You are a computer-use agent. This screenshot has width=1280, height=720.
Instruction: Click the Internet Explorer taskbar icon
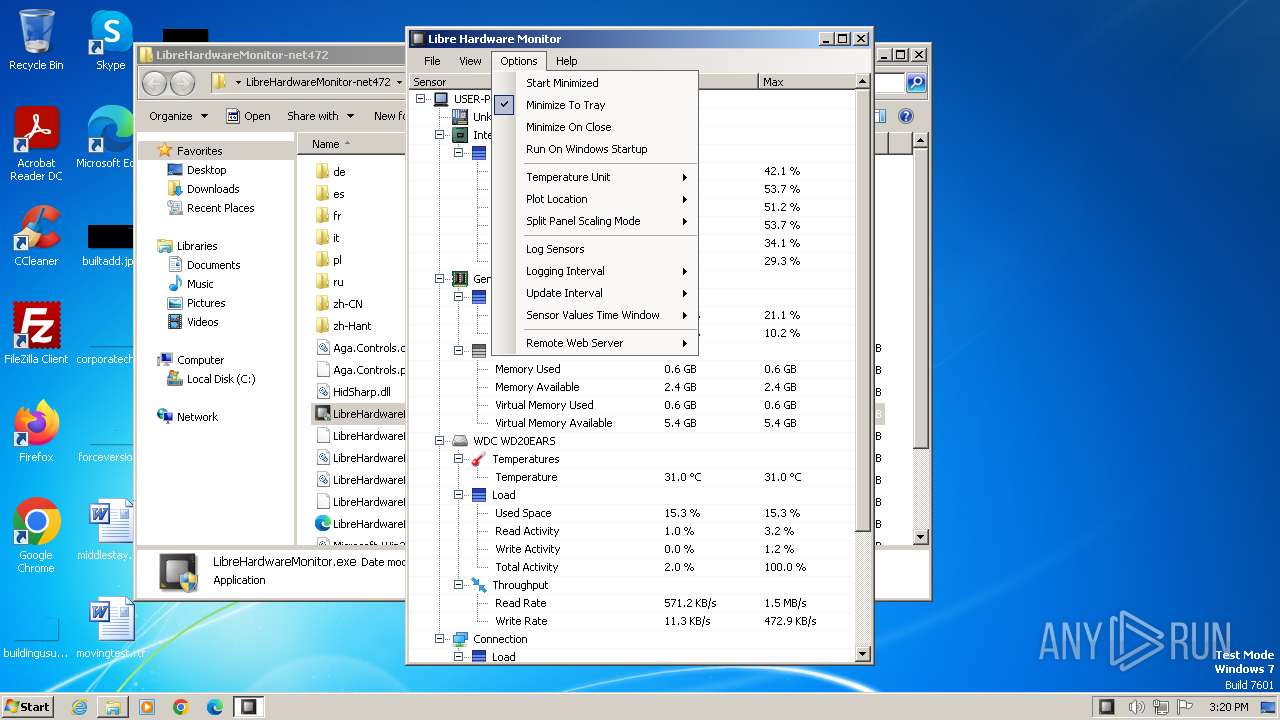(x=79, y=707)
